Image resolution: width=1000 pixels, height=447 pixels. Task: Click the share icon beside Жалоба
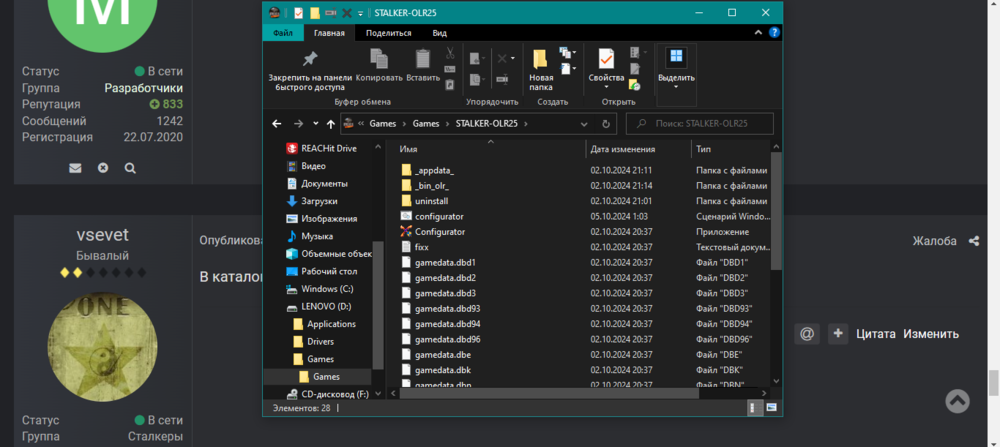pyautogui.click(x=973, y=241)
